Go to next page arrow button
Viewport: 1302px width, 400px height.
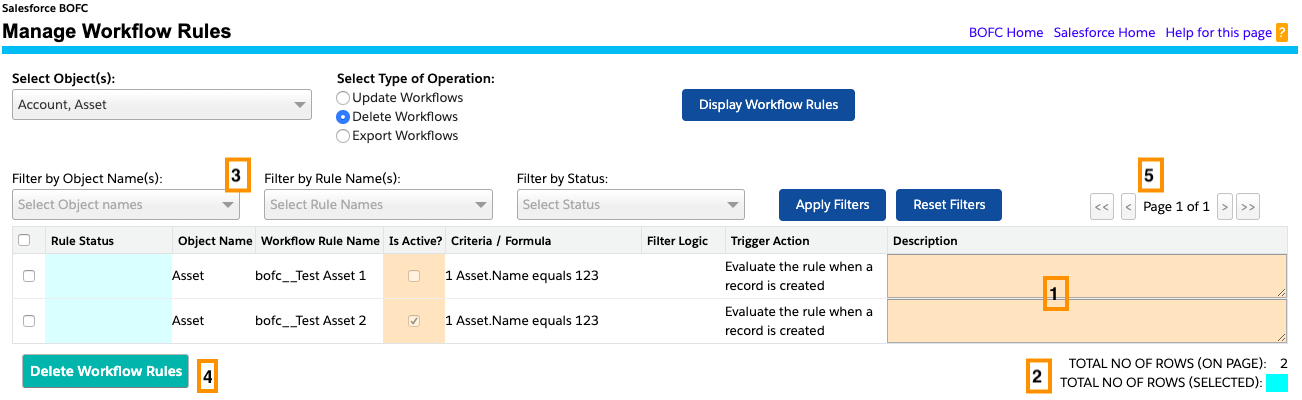point(1224,207)
